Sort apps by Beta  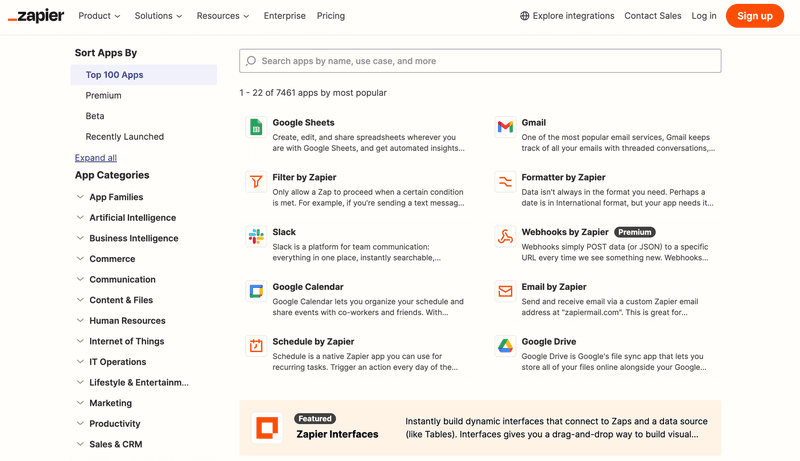[x=95, y=116]
